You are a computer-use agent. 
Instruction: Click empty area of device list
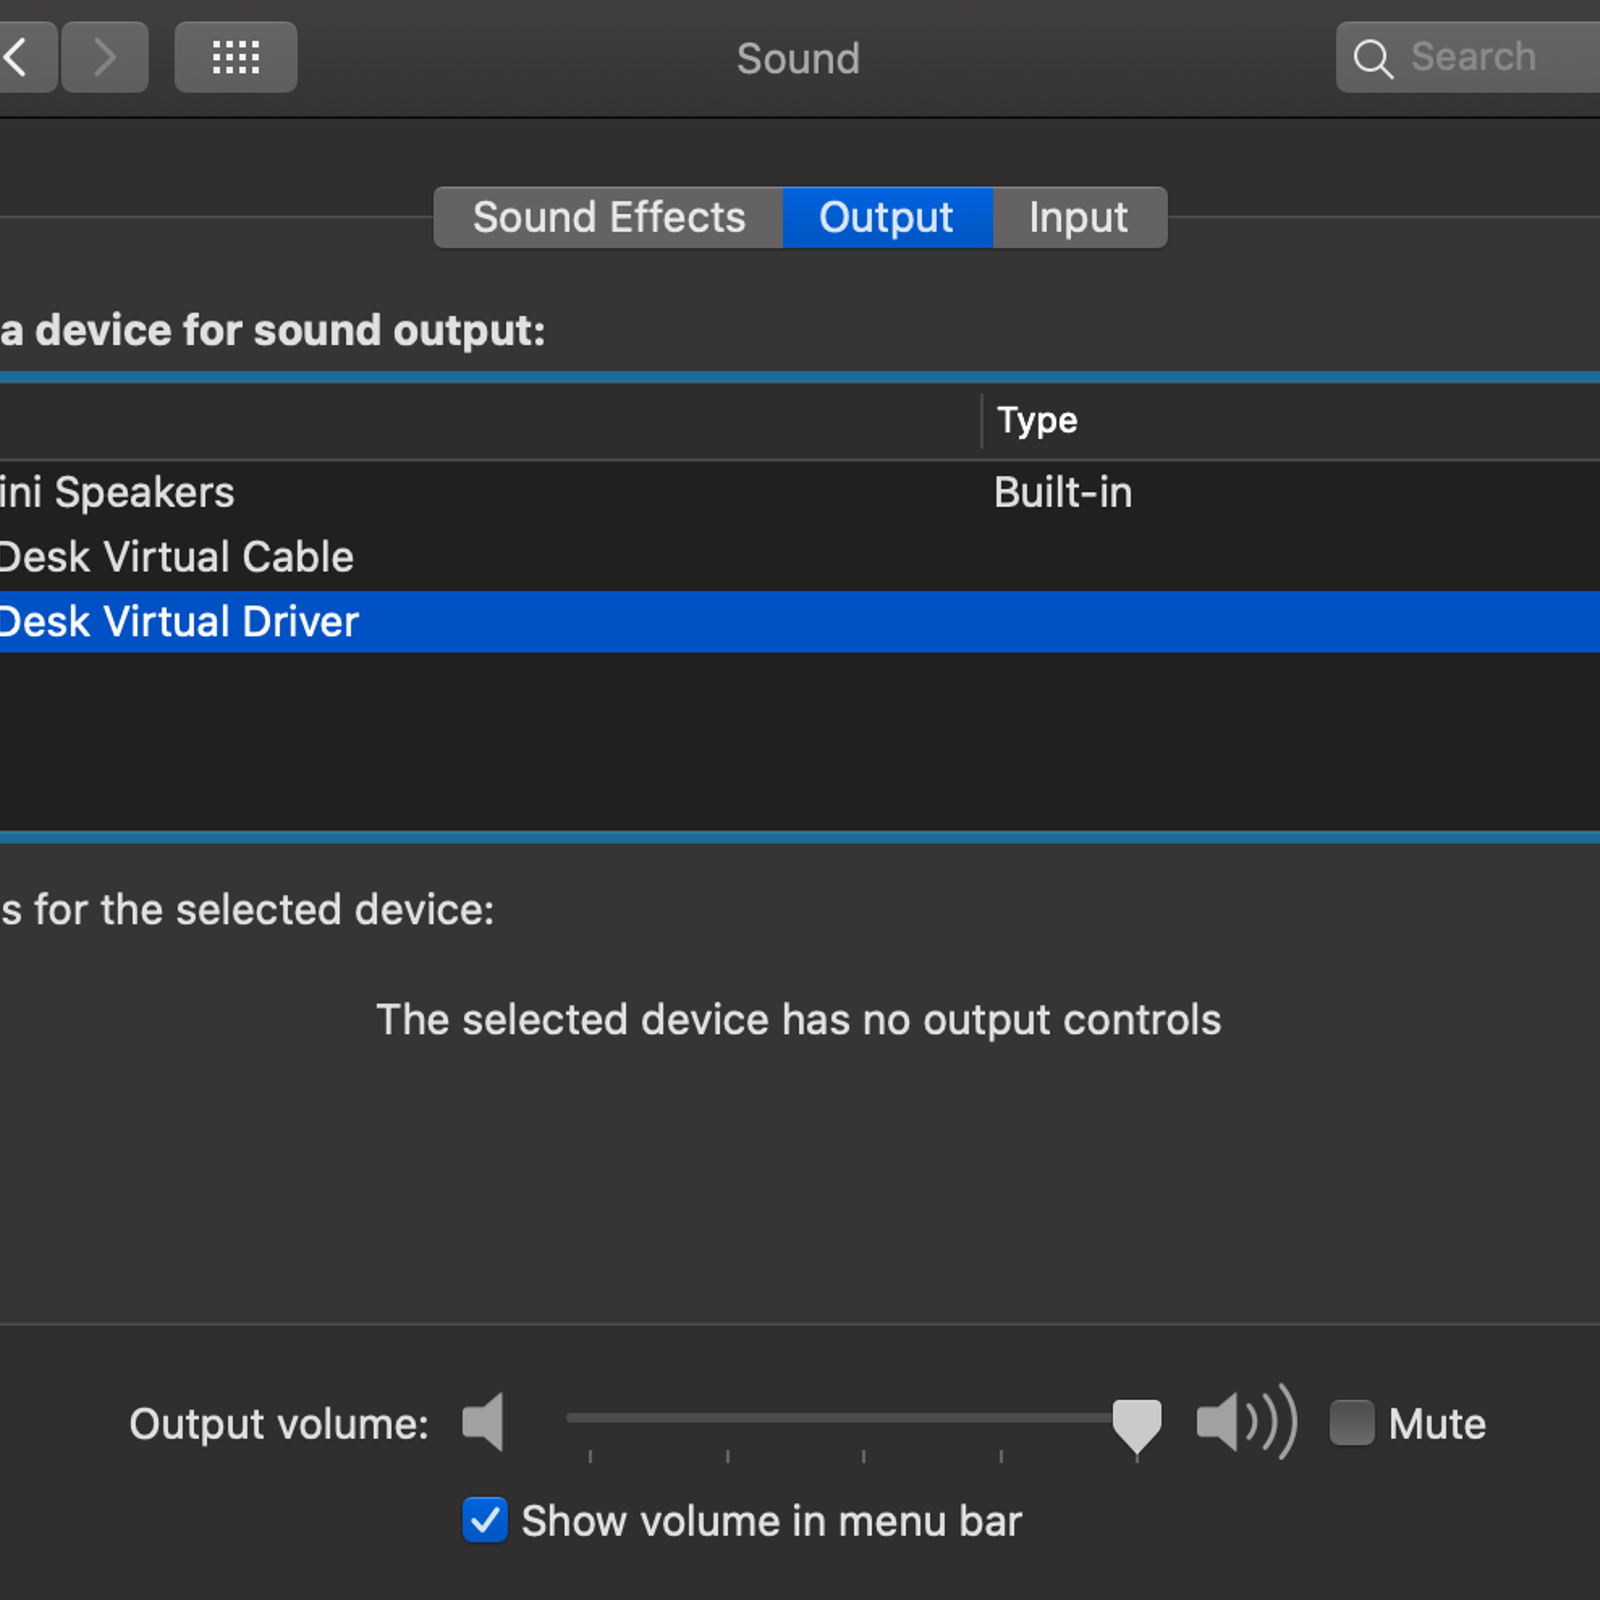click(800, 740)
